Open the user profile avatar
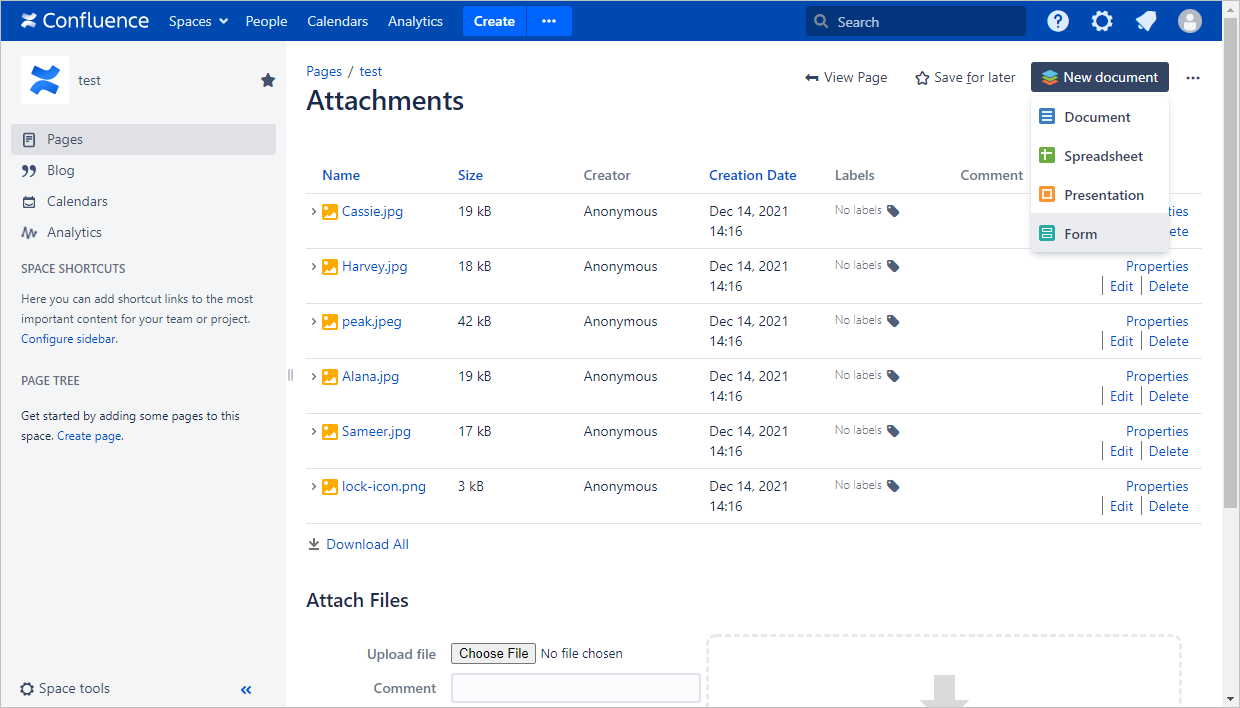The height and width of the screenshot is (708, 1240). (x=1190, y=21)
